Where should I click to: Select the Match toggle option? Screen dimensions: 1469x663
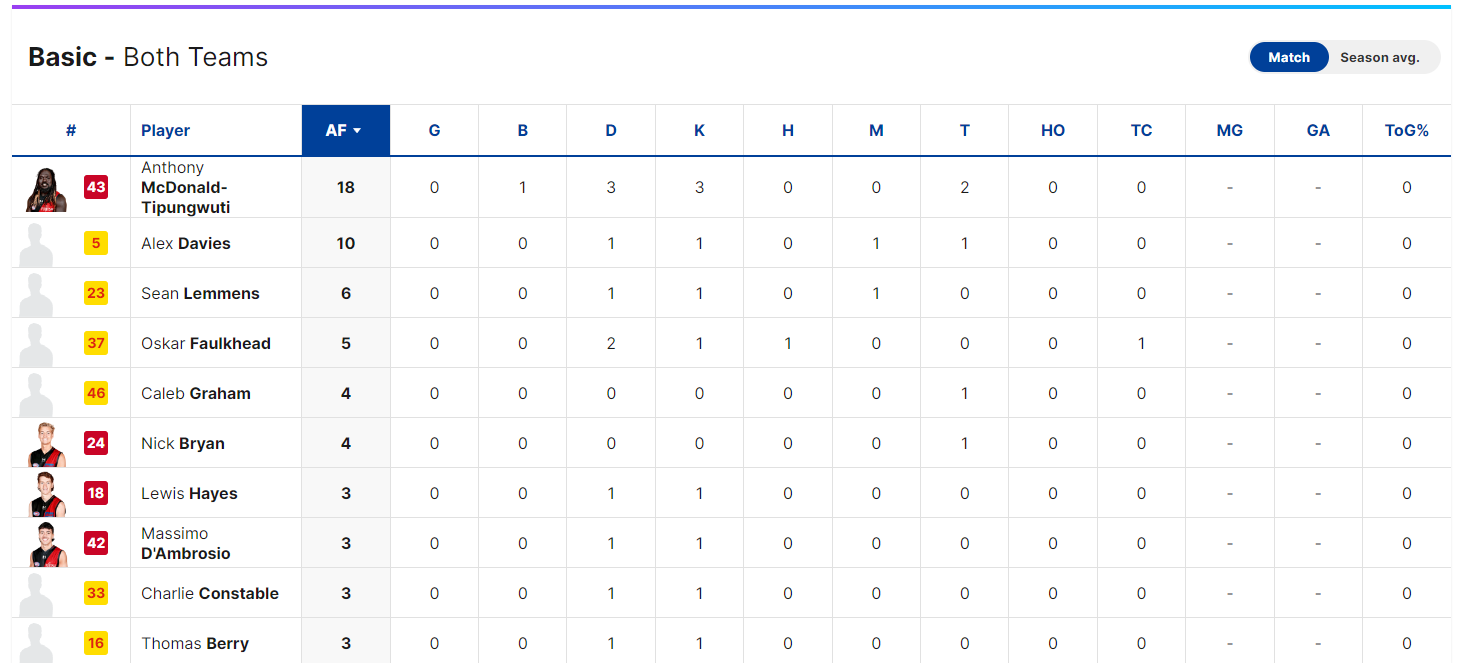click(1289, 57)
